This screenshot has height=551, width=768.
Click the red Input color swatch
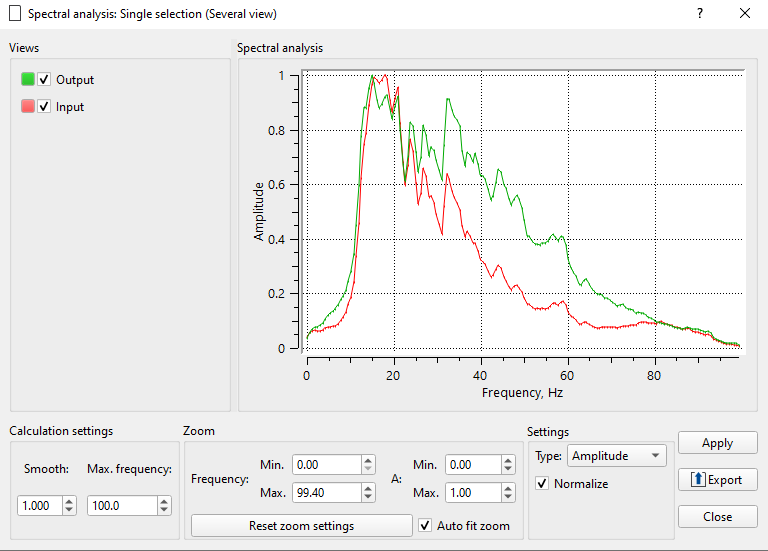tap(28, 106)
